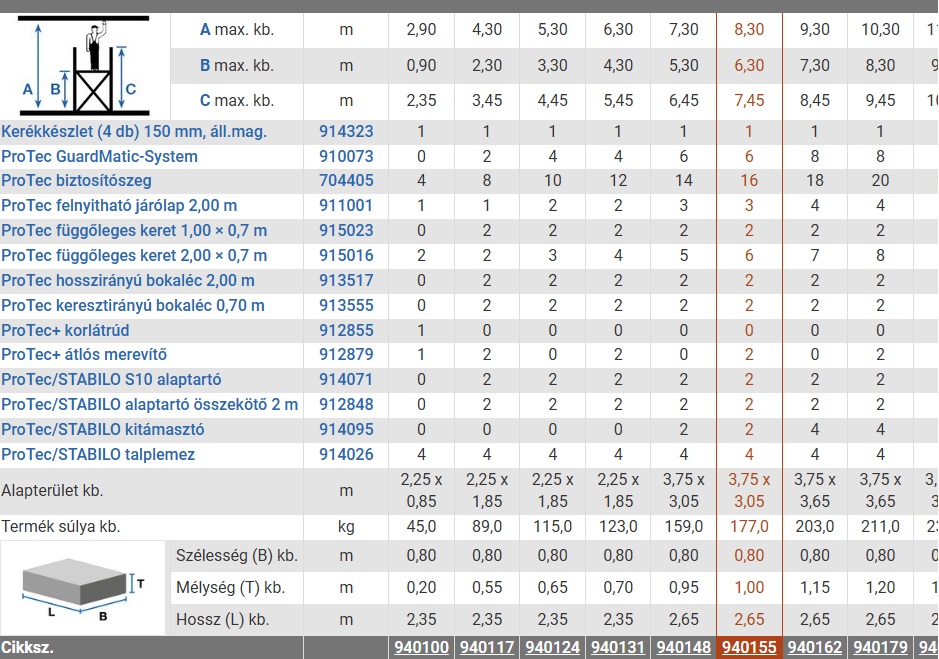This screenshot has height=659, width=939.
Task: Click the weight unit 'kg' cell
Action: [x=346, y=527]
